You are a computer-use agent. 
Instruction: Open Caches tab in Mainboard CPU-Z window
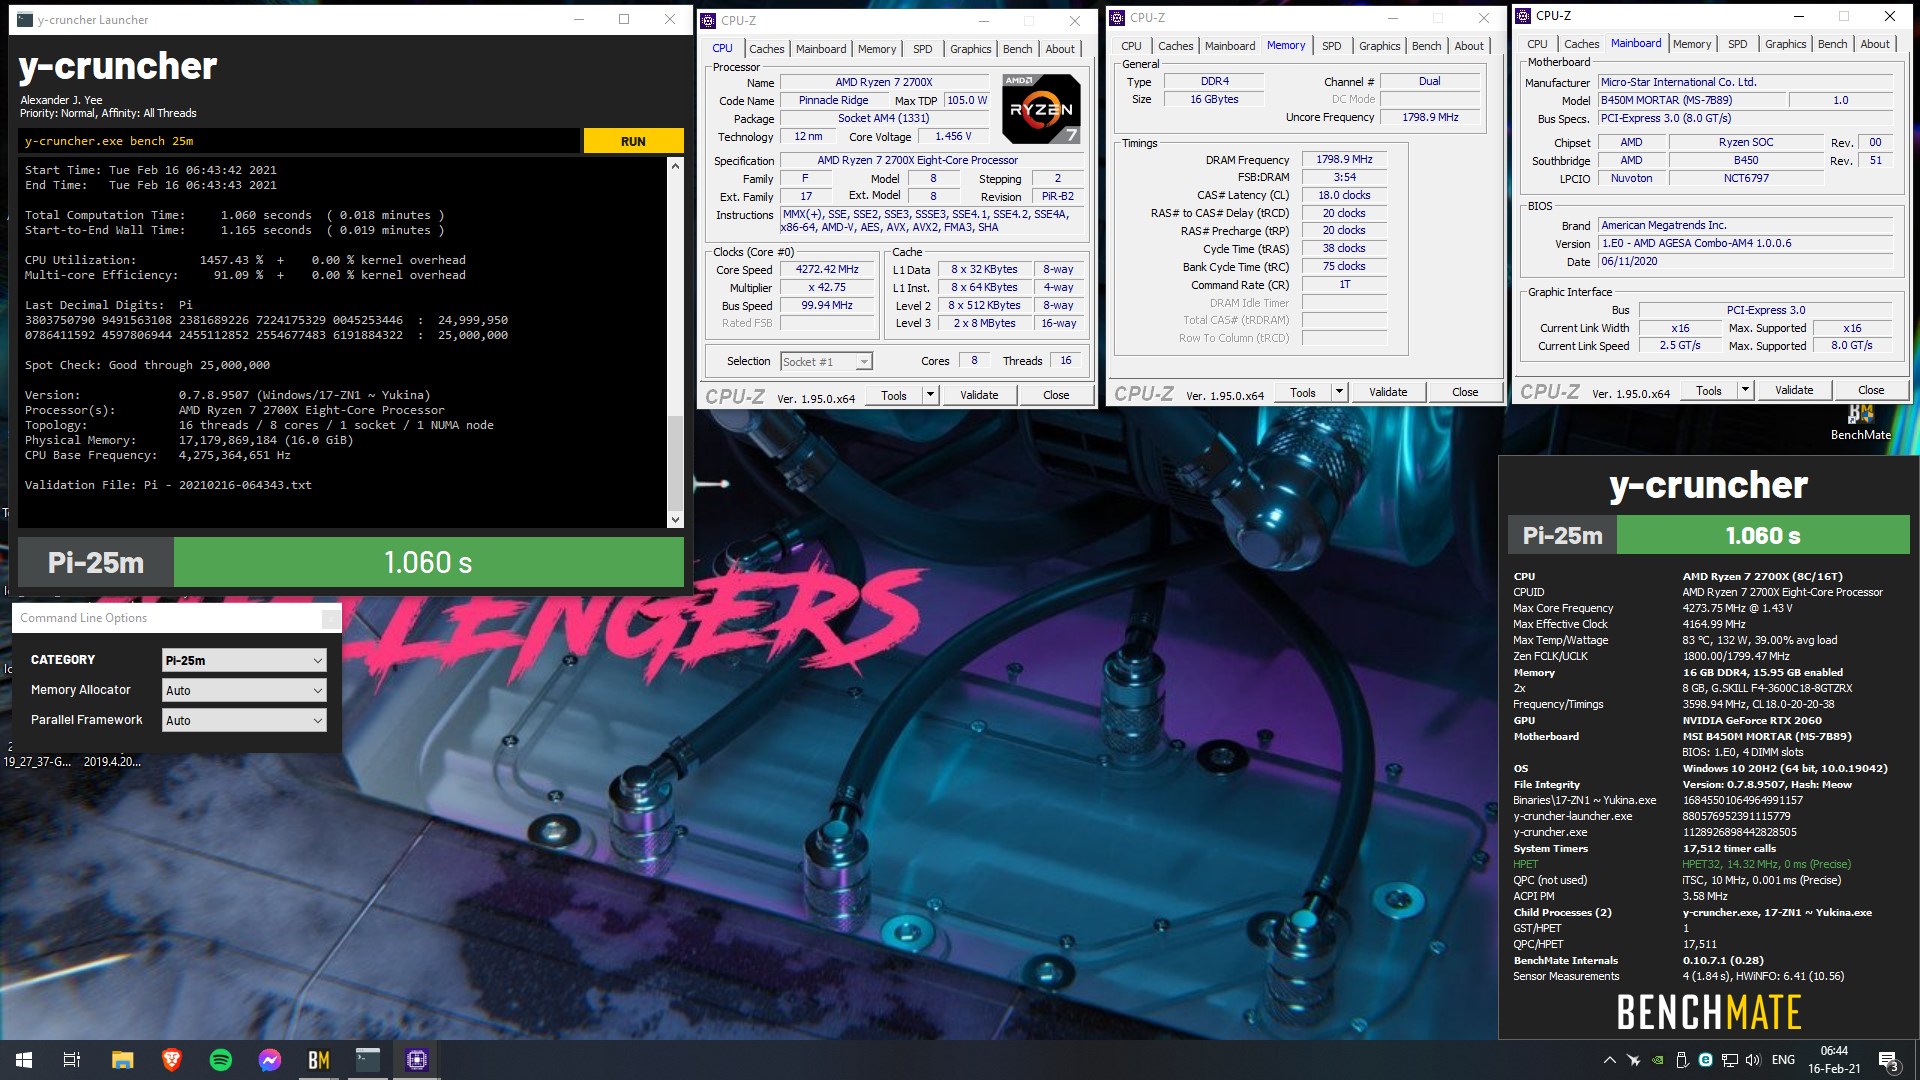coord(1581,44)
